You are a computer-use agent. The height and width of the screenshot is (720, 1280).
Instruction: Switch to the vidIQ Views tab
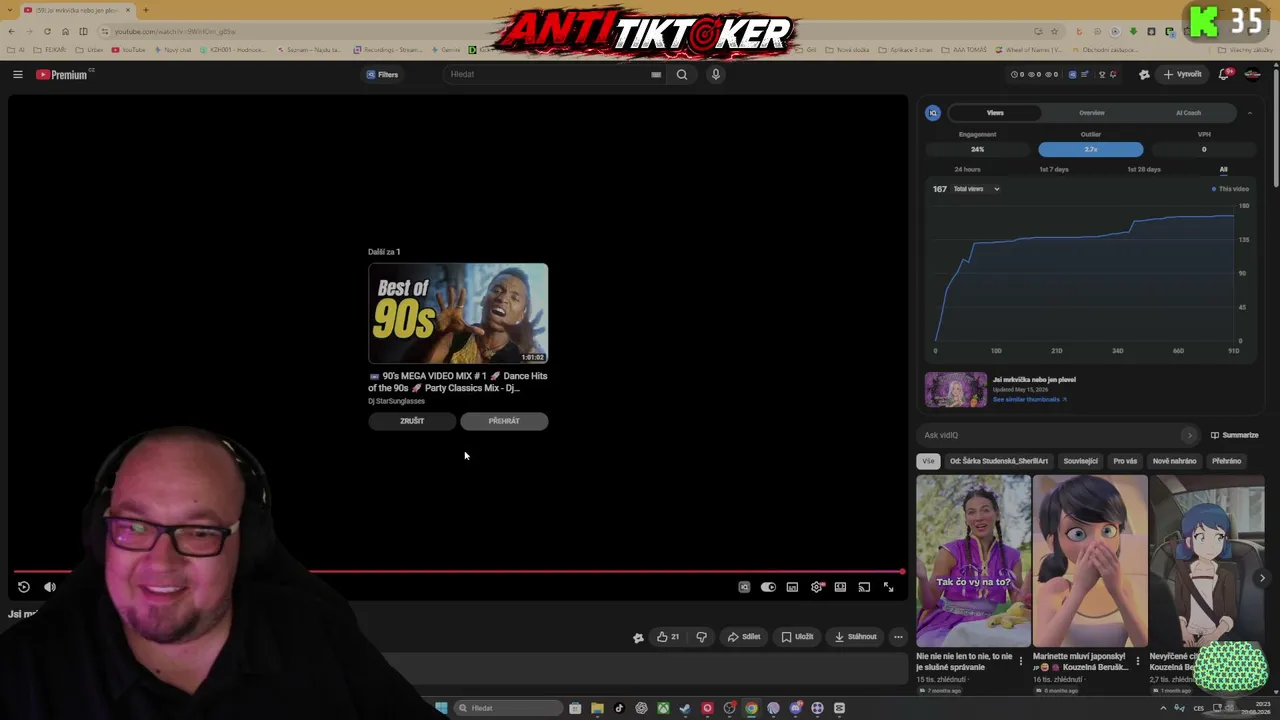(x=995, y=113)
